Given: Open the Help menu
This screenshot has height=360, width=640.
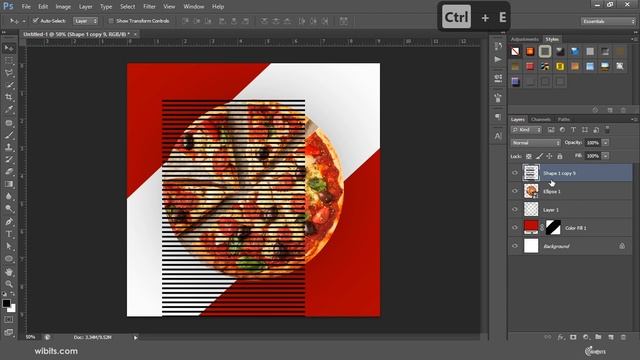Looking at the screenshot, I should (218, 7).
